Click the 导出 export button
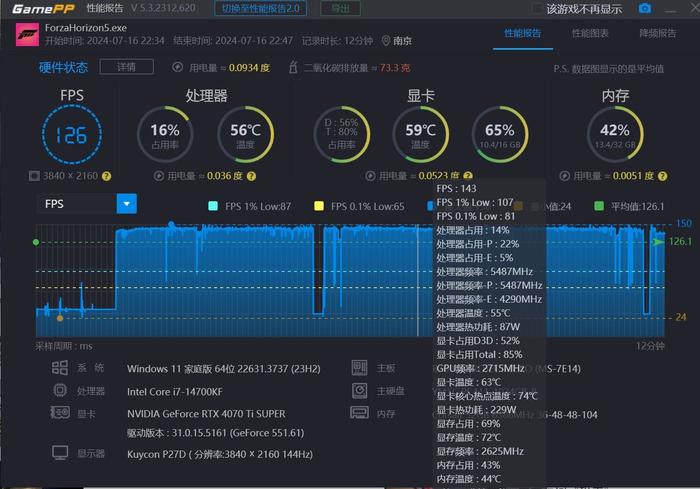 [341, 9]
